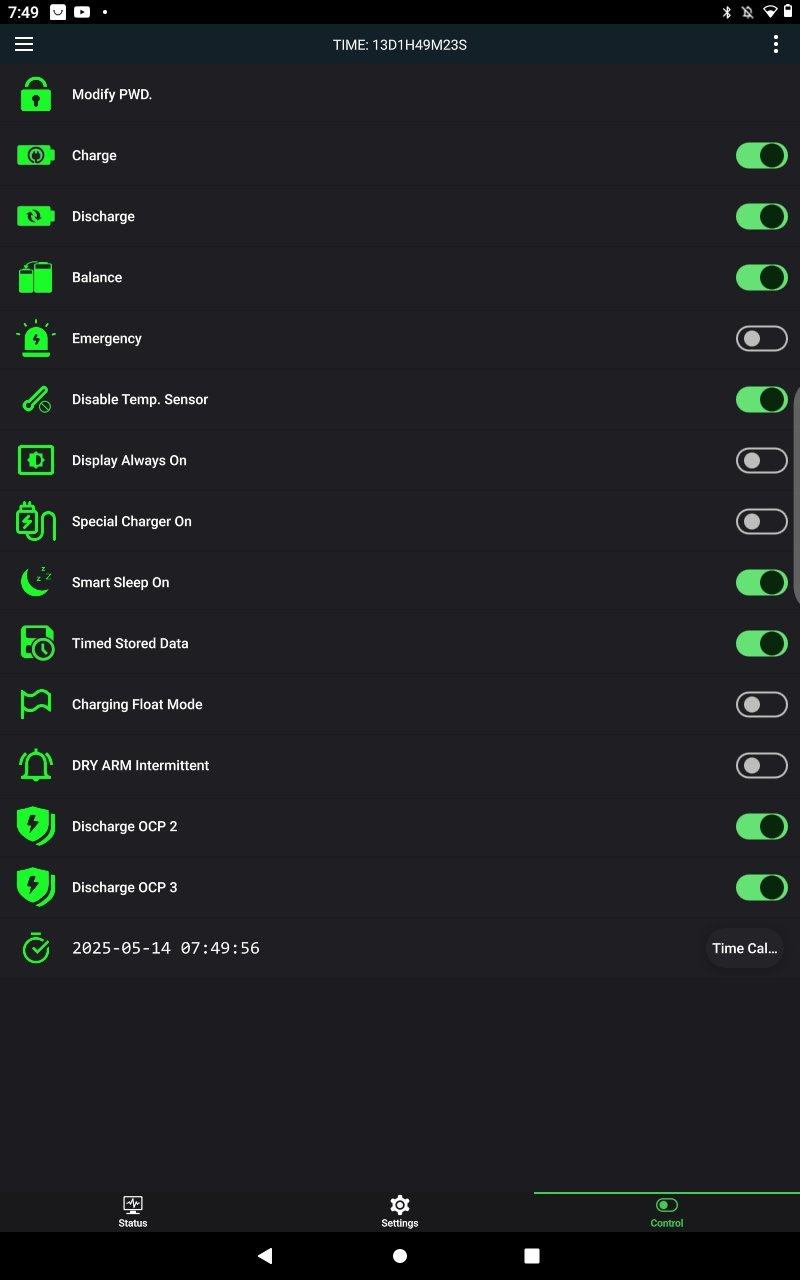
Task: Tap the Emergency siren icon
Action: (x=36, y=339)
